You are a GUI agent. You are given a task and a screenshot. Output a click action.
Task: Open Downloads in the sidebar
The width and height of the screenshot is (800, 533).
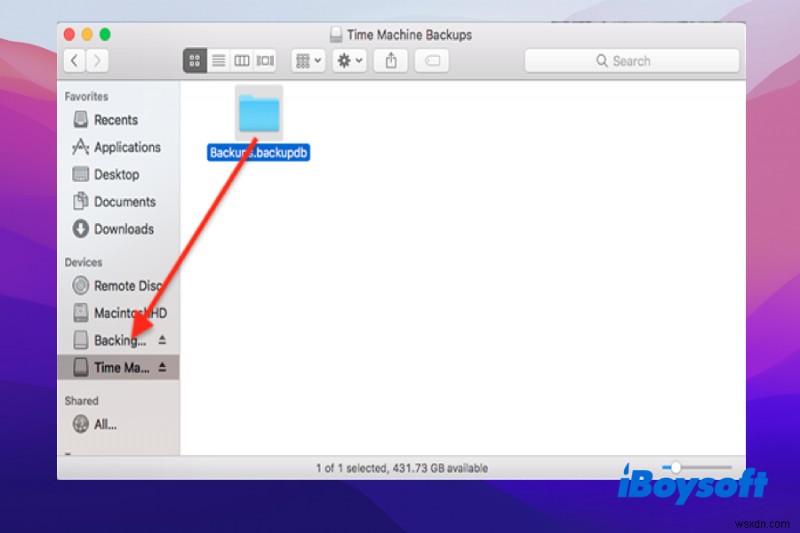pyautogui.click(x=118, y=229)
